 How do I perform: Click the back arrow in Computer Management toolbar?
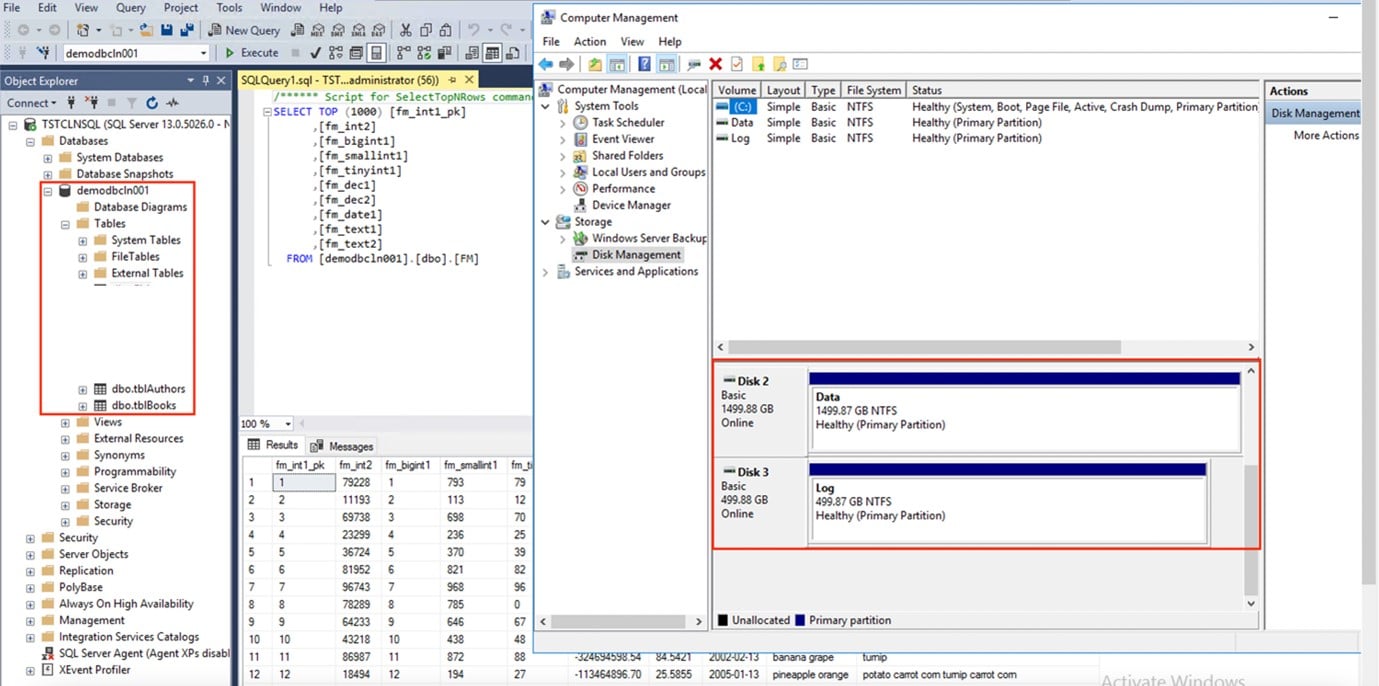pos(545,64)
